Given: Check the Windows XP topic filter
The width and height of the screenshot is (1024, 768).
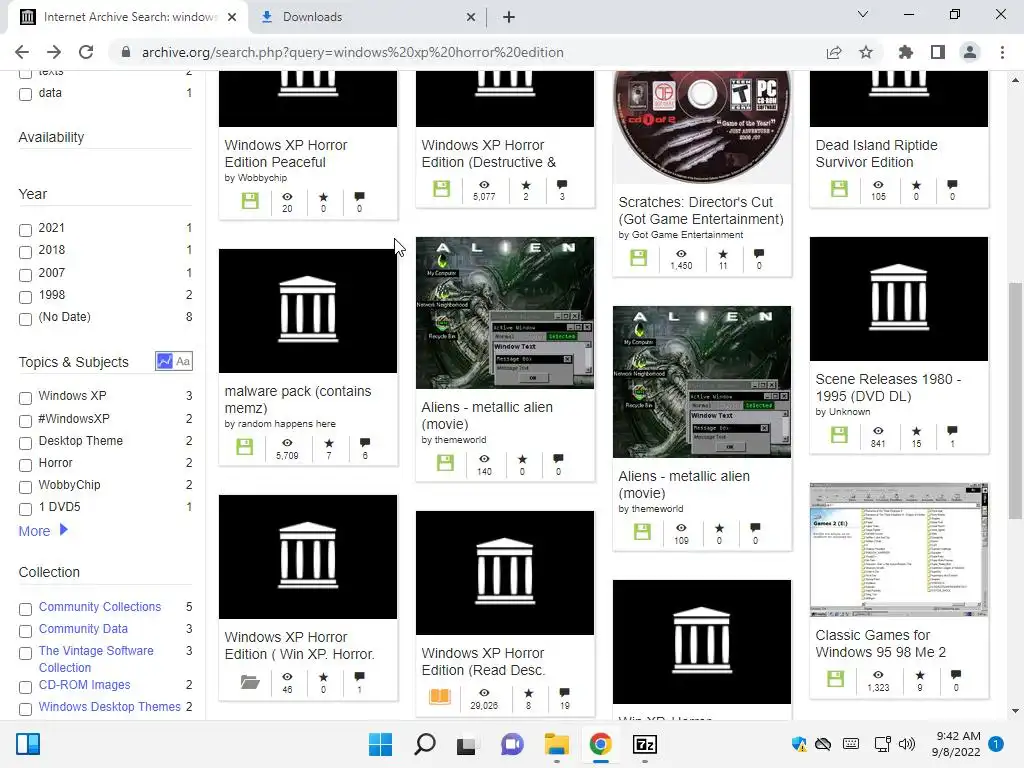Looking at the screenshot, I should pos(25,398).
